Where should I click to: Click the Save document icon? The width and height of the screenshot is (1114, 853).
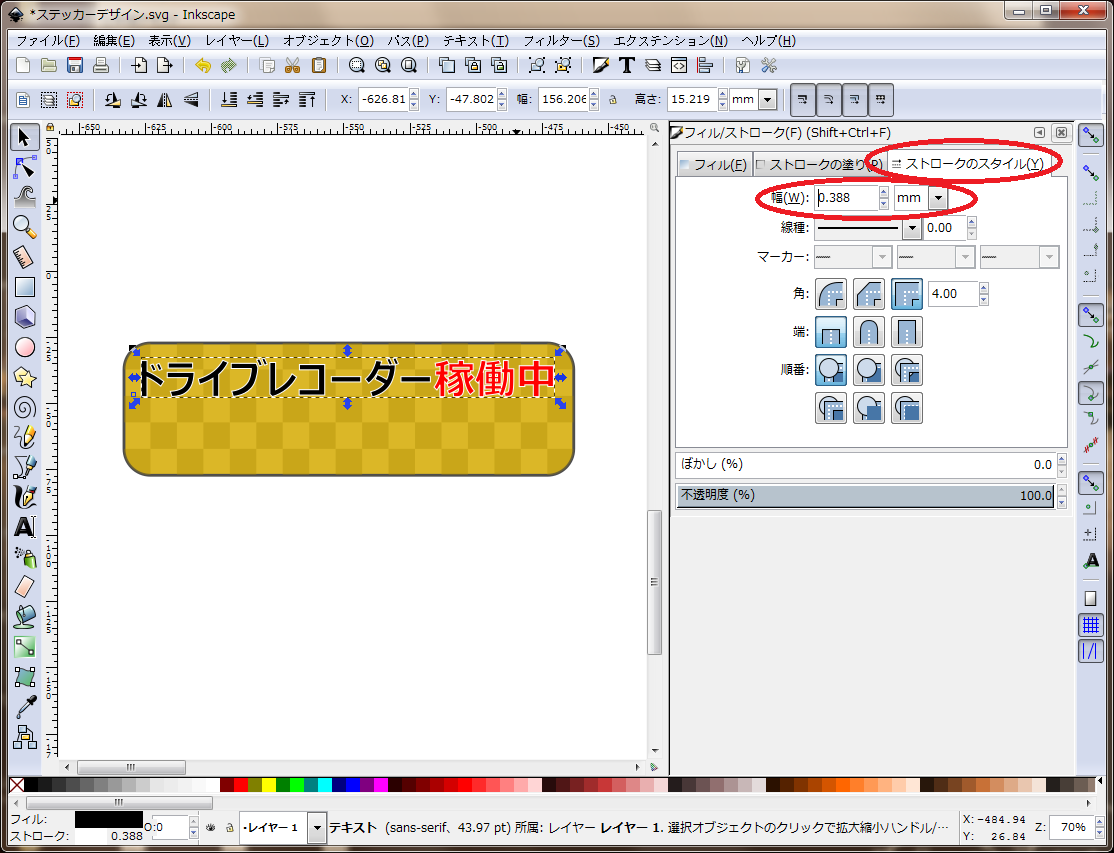pyautogui.click(x=75, y=66)
